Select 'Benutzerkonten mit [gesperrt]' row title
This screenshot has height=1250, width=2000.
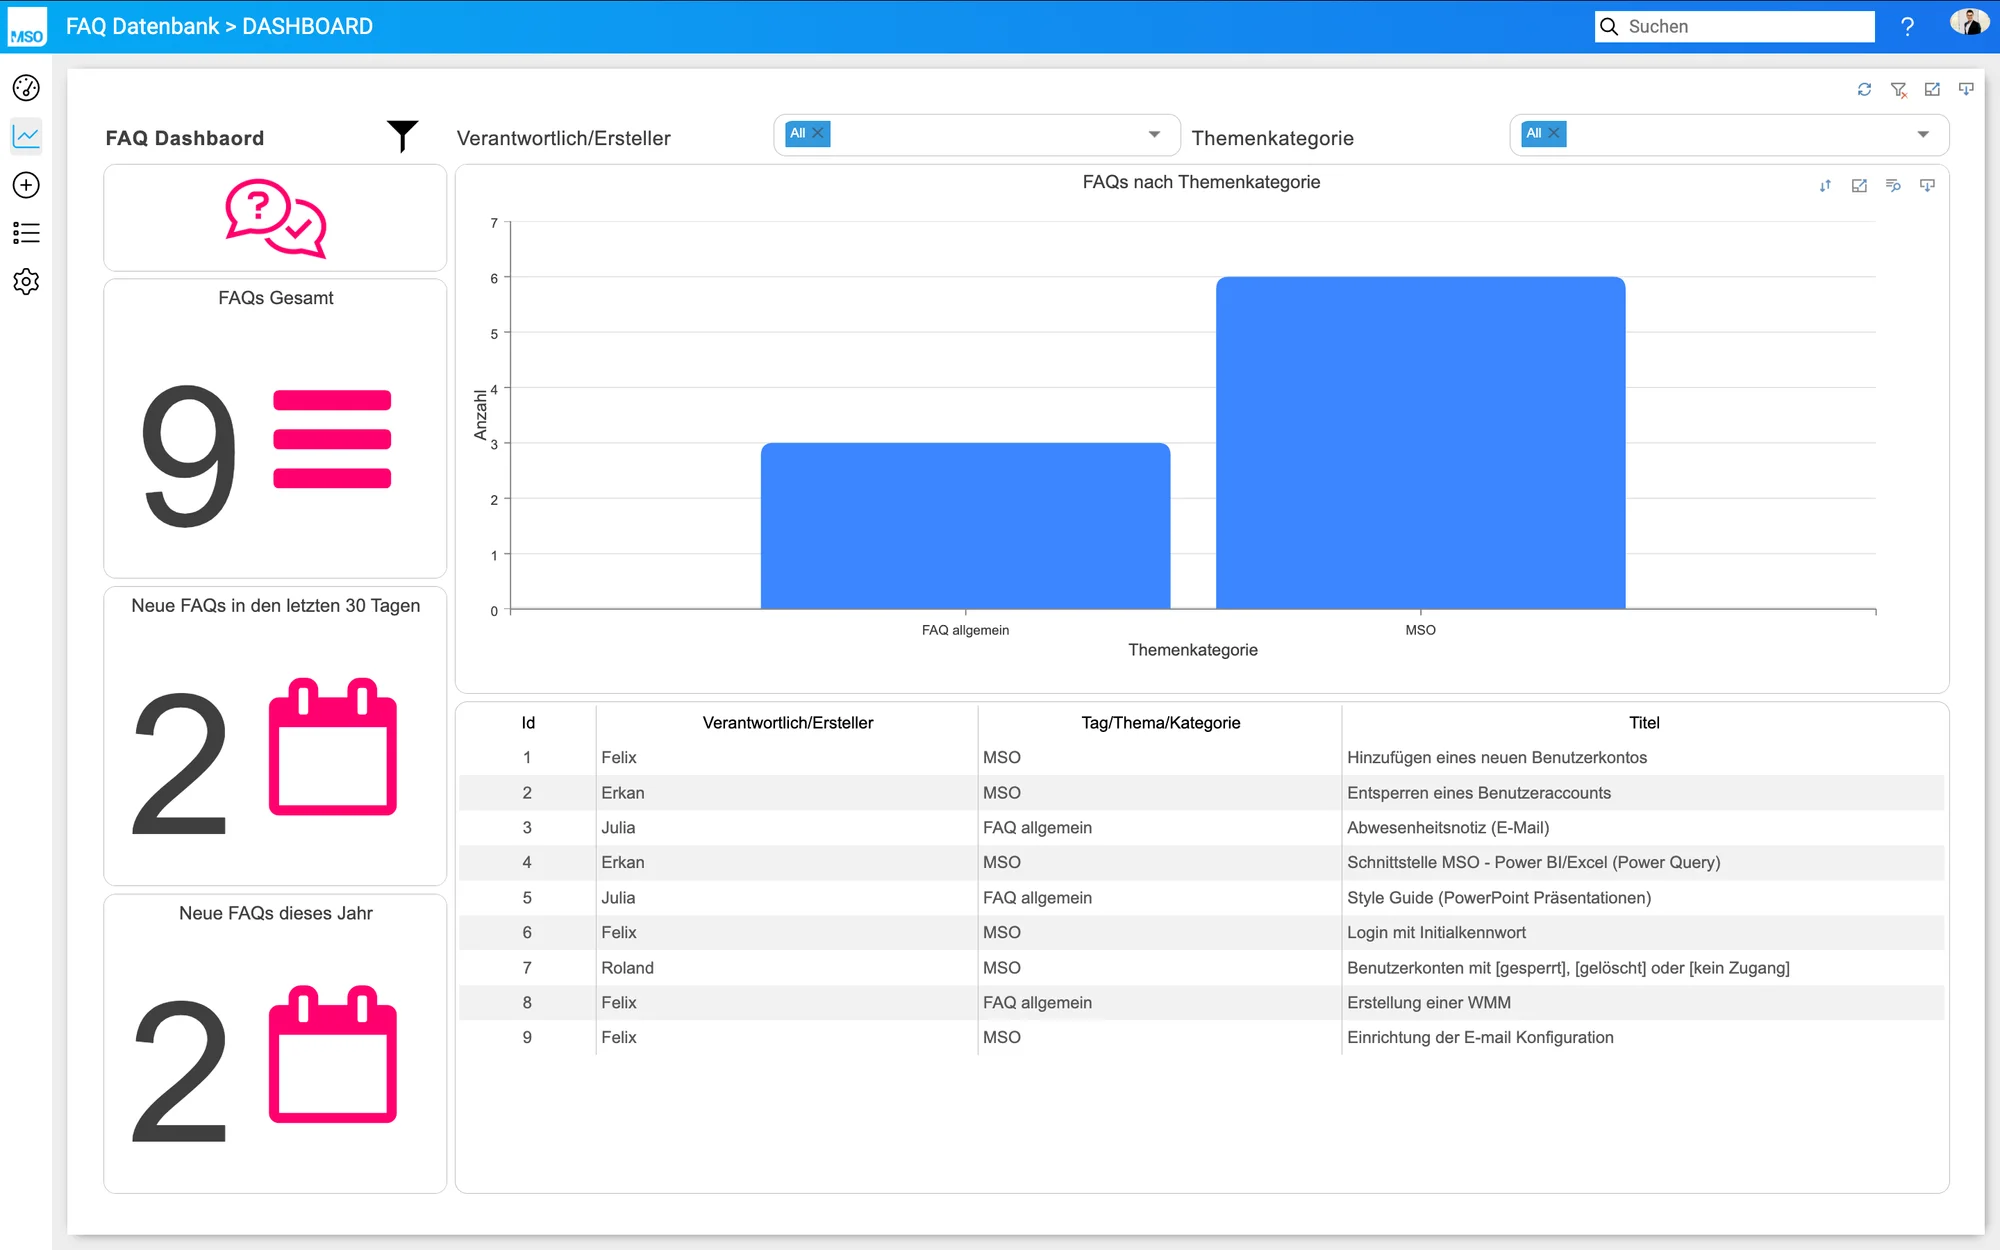point(1568,968)
